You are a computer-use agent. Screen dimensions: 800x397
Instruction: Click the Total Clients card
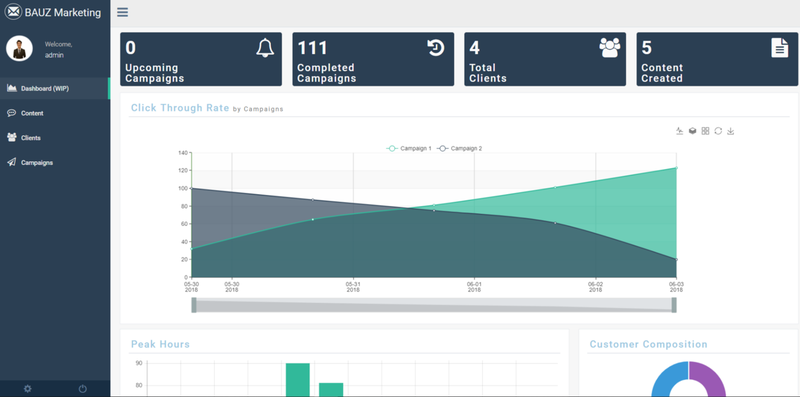click(x=545, y=59)
